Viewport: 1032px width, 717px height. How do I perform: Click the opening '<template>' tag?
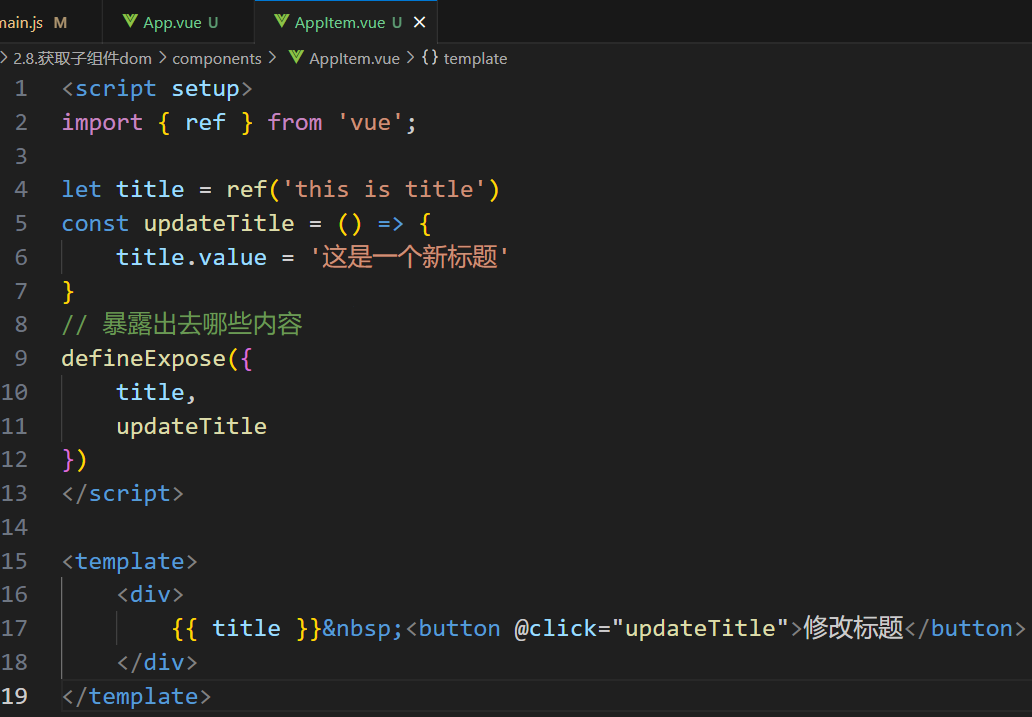click(130, 561)
